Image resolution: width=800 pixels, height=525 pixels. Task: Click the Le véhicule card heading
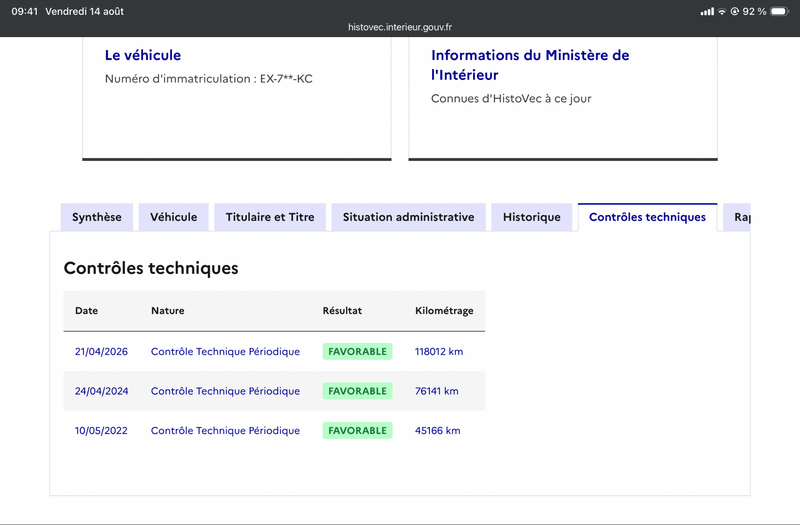(x=143, y=55)
